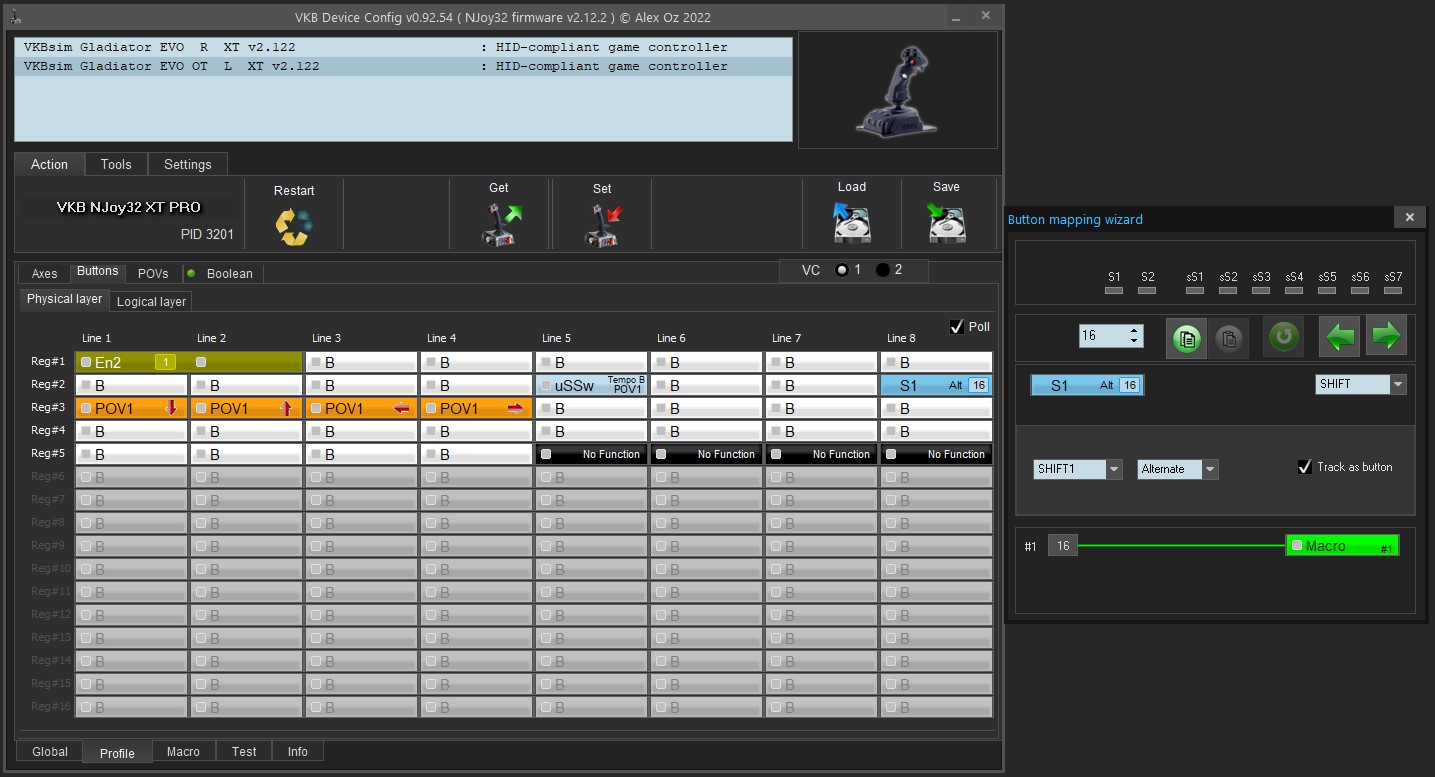The height and width of the screenshot is (777, 1435).
Task: Select Reg#5 Line 7 No Function cell
Action: click(822, 454)
